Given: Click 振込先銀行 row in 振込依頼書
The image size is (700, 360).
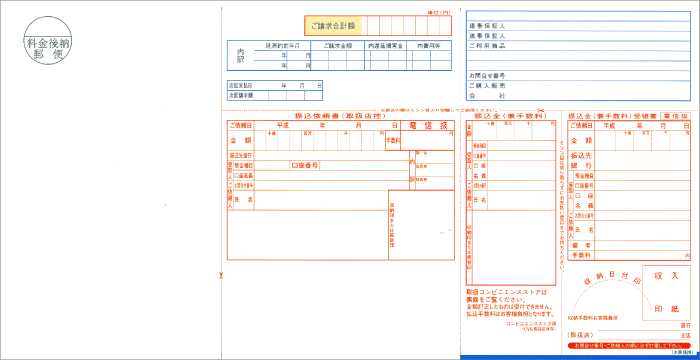Looking at the screenshot, I should [318, 155].
